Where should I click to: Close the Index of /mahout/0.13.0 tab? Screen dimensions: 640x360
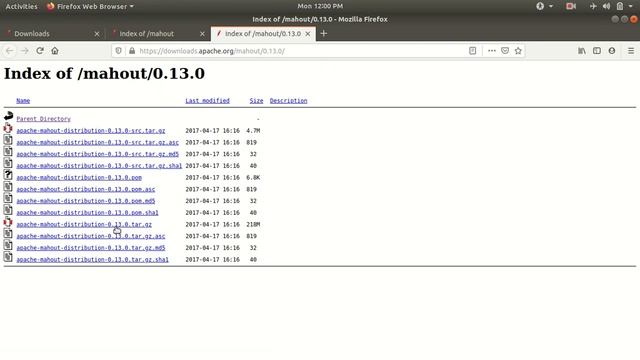tap(308, 34)
